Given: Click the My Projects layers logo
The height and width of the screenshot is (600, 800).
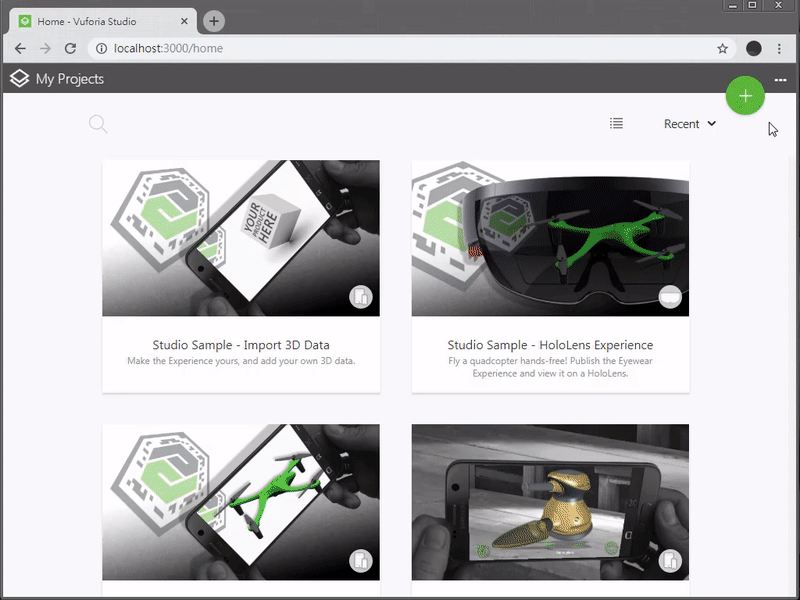Looking at the screenshot, I should pos(19,79).
